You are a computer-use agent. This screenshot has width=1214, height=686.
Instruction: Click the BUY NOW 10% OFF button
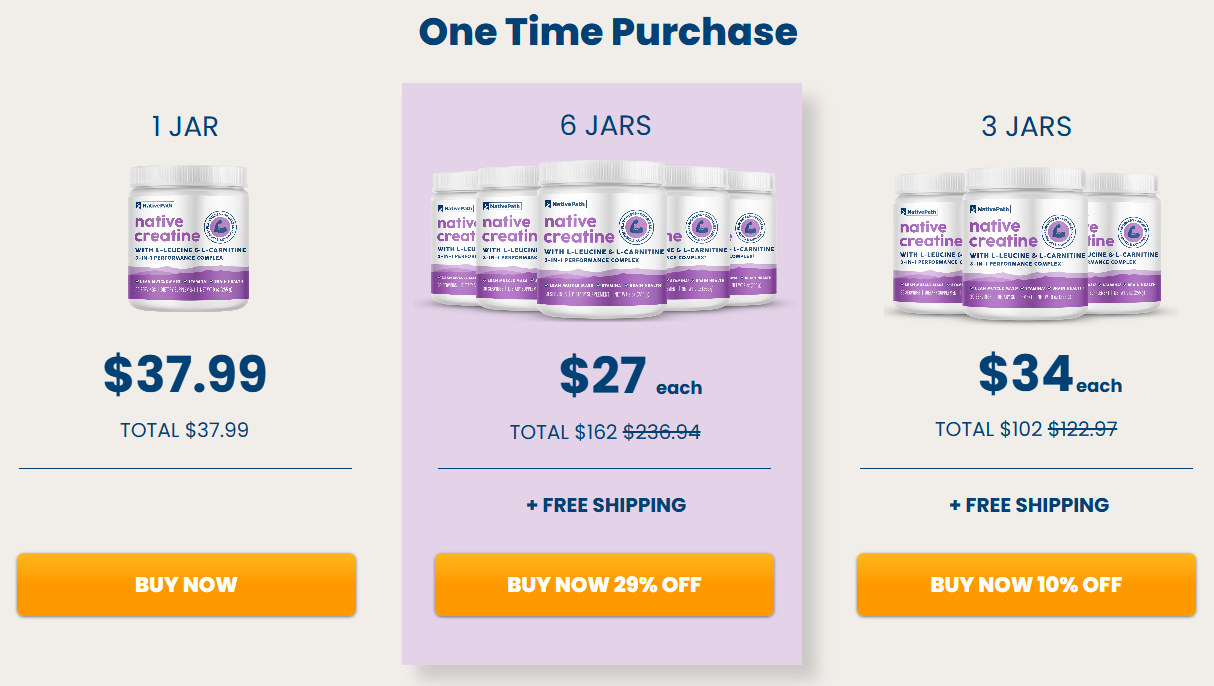1027,585
